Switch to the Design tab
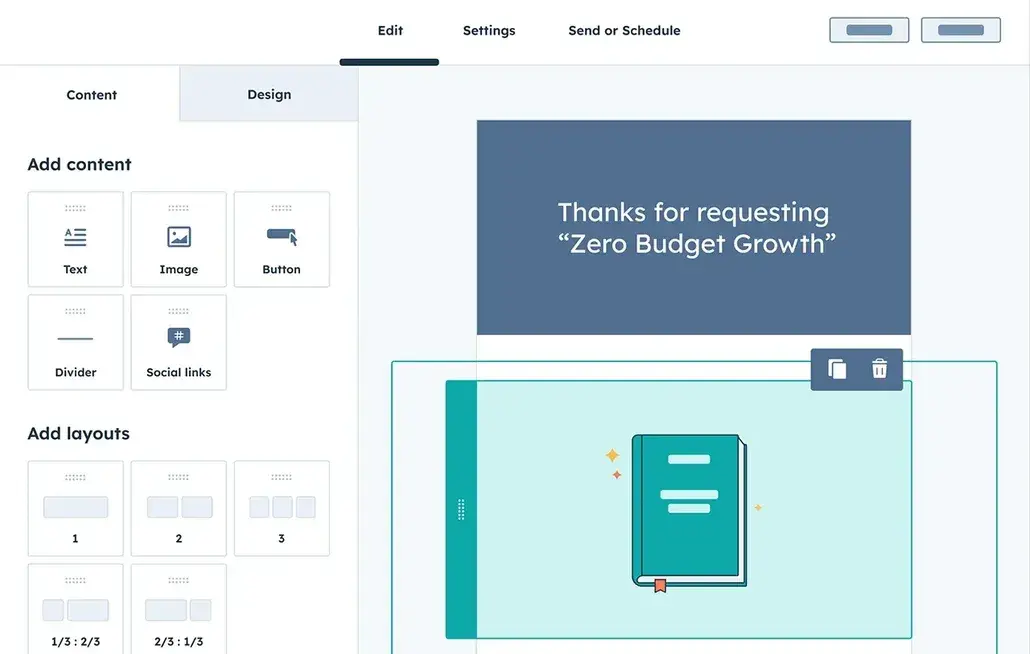The width and height of the screenshot is (1030, 654). (268, 94)
